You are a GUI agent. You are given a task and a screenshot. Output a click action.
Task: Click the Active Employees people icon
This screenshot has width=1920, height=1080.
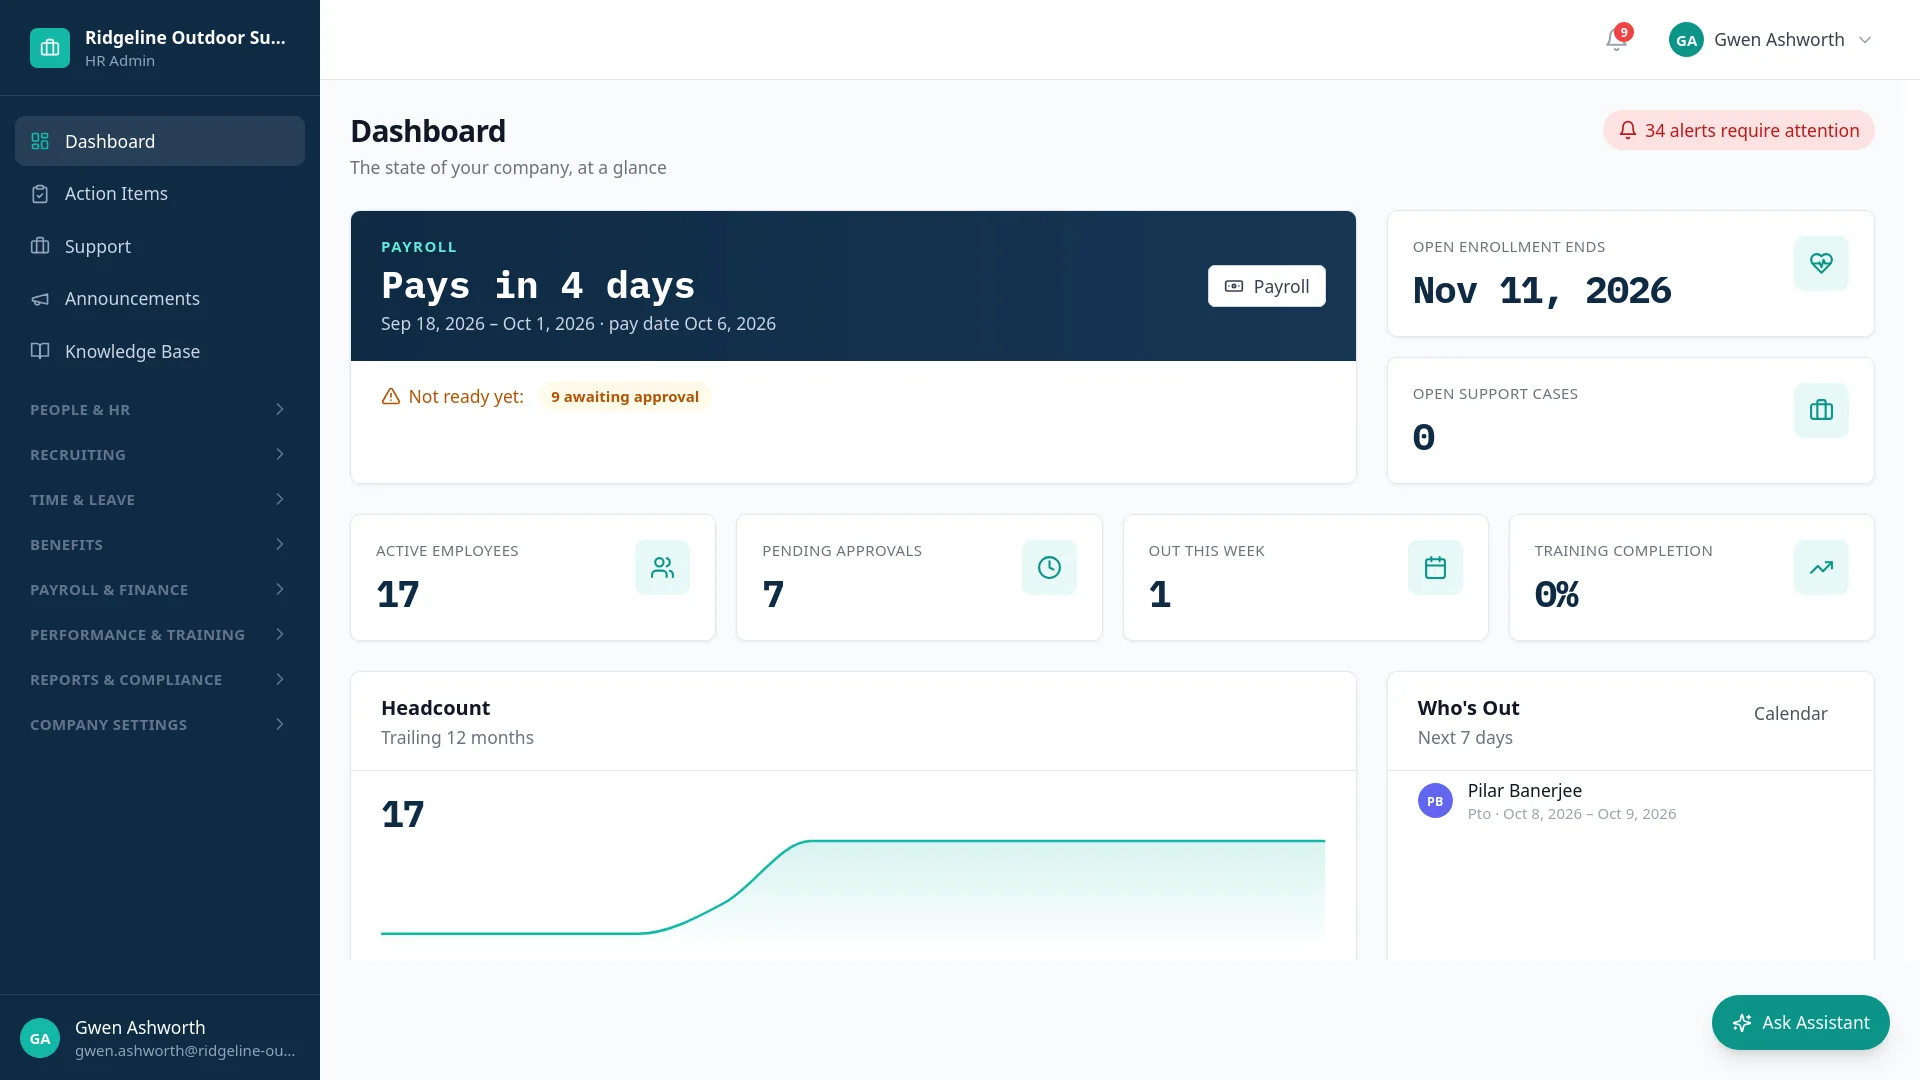(x=662, y=568)
